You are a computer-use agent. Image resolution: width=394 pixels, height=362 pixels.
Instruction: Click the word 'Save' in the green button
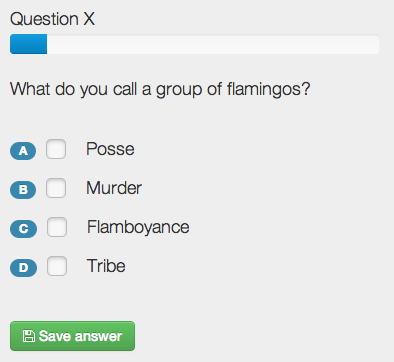(x=55, y=336)
